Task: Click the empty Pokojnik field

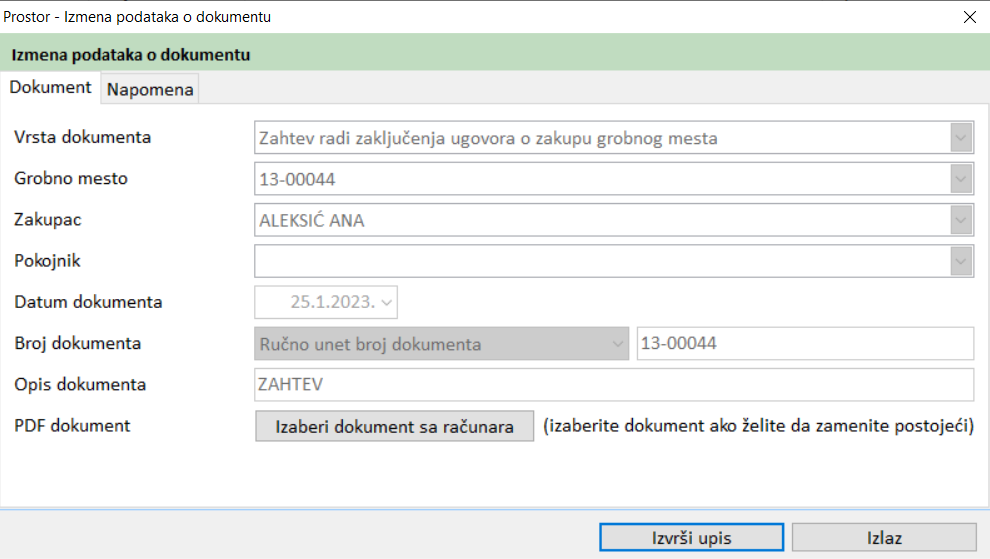Action: (600, 261)
